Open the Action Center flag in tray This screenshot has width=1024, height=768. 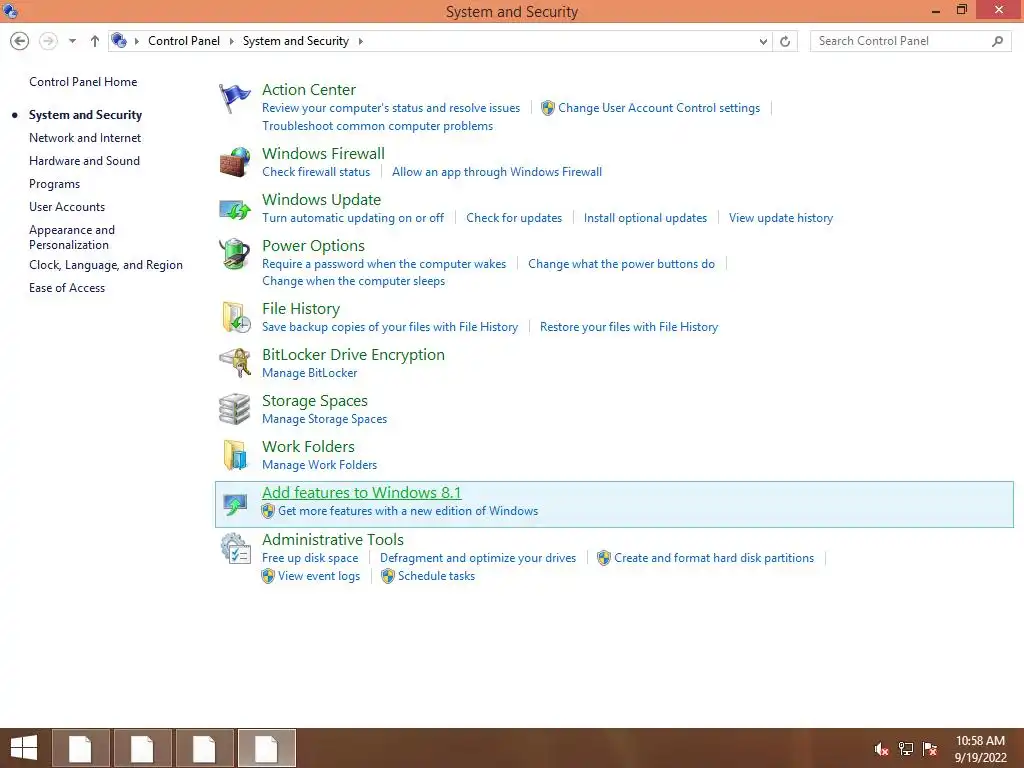click(930, 748)
